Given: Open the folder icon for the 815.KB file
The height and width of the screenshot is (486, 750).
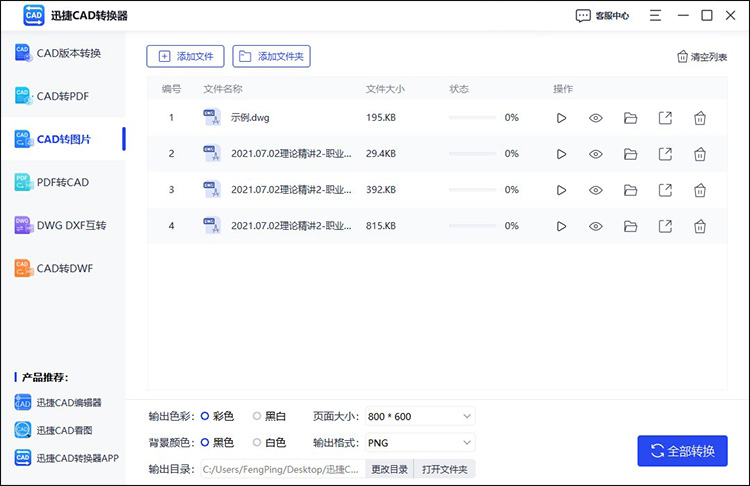Looking at the screenshot, I should tap(630, 226).
